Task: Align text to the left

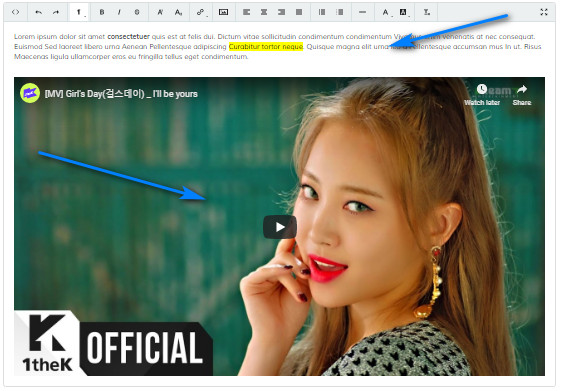Action: pos(247,12)
